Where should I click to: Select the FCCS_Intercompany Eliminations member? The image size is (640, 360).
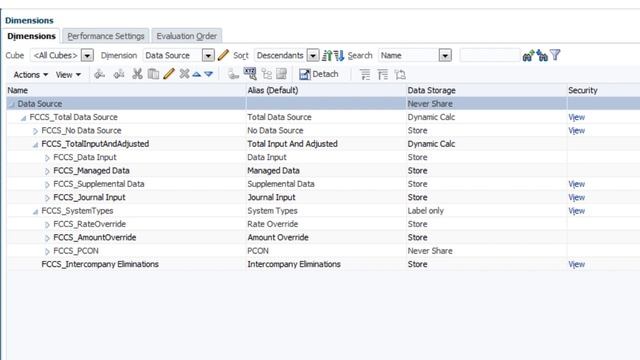pos(100,264)
